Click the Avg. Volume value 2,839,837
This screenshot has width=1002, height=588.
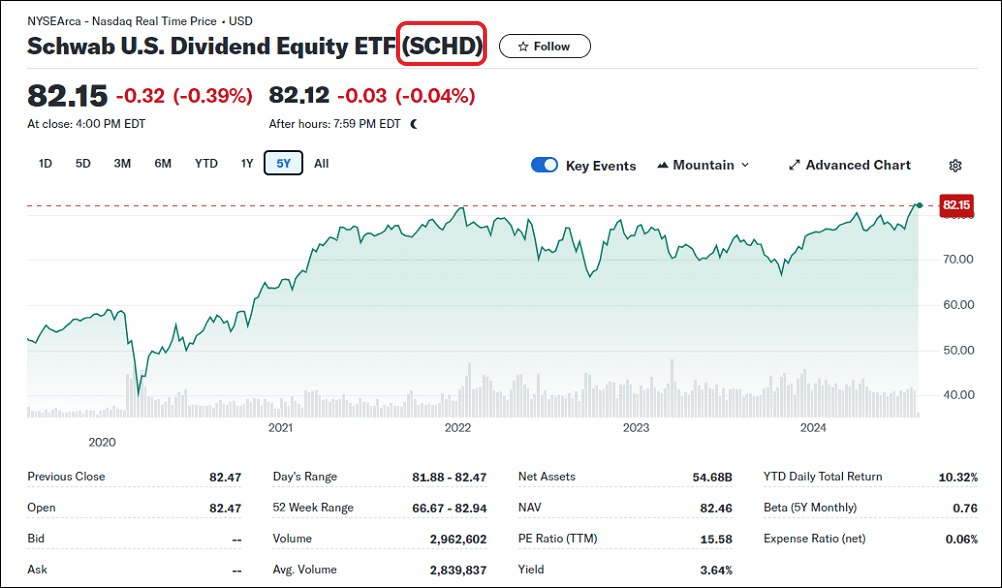click(x=458, y=570)
